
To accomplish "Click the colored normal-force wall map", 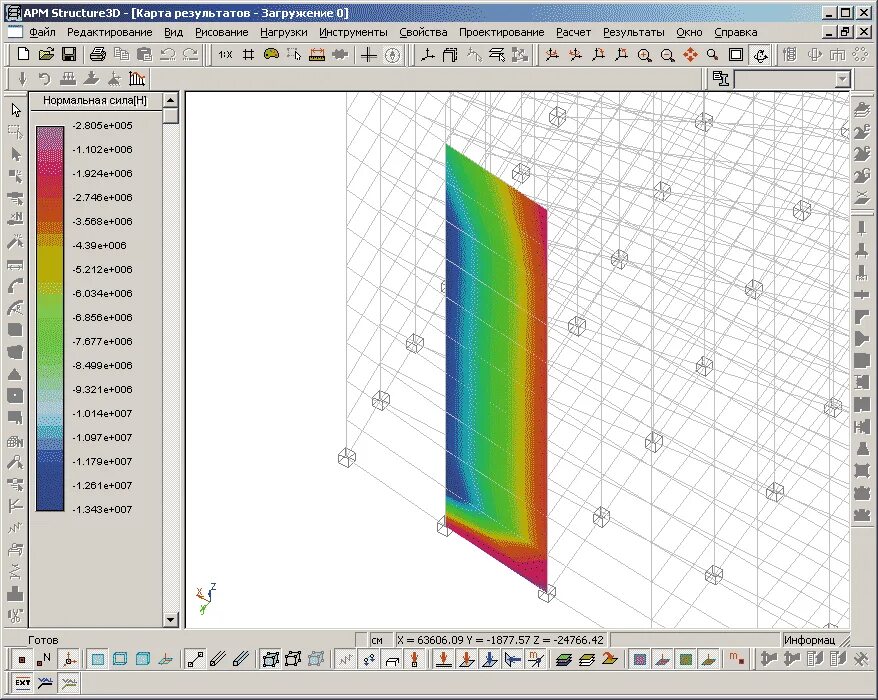I will (x=496, y=367).
